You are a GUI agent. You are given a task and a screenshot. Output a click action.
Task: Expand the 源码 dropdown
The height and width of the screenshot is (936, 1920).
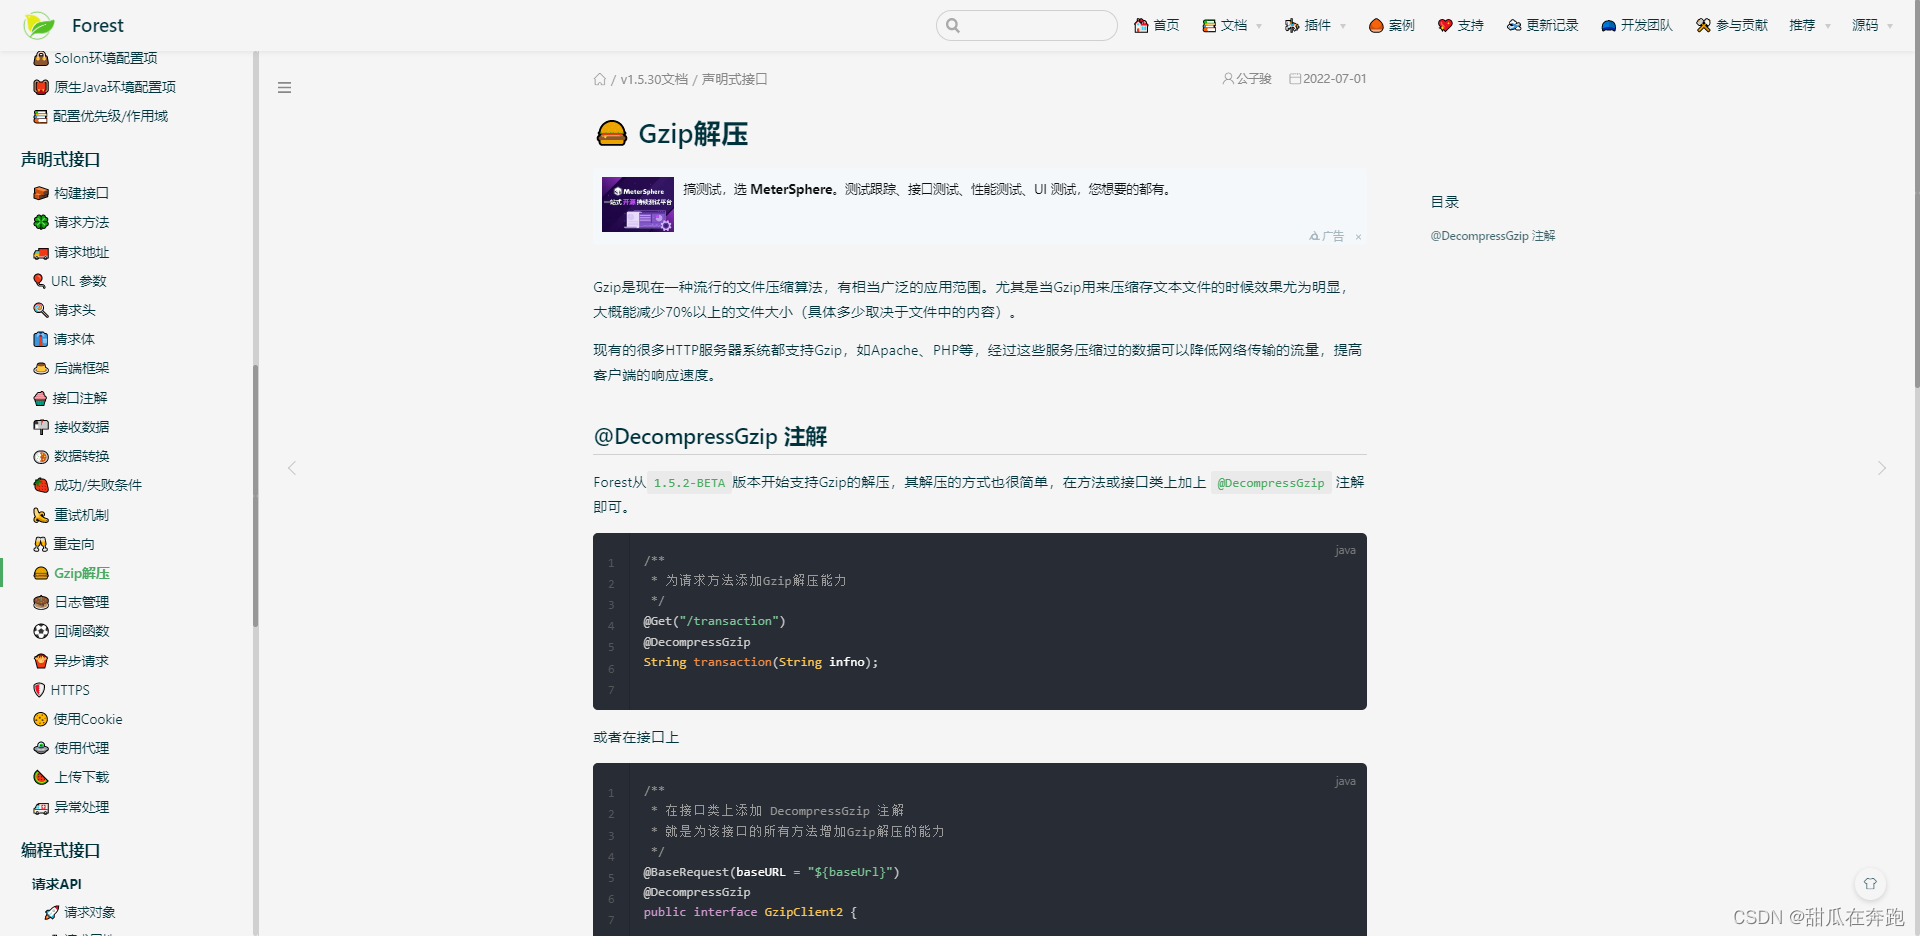point(1871,25)
